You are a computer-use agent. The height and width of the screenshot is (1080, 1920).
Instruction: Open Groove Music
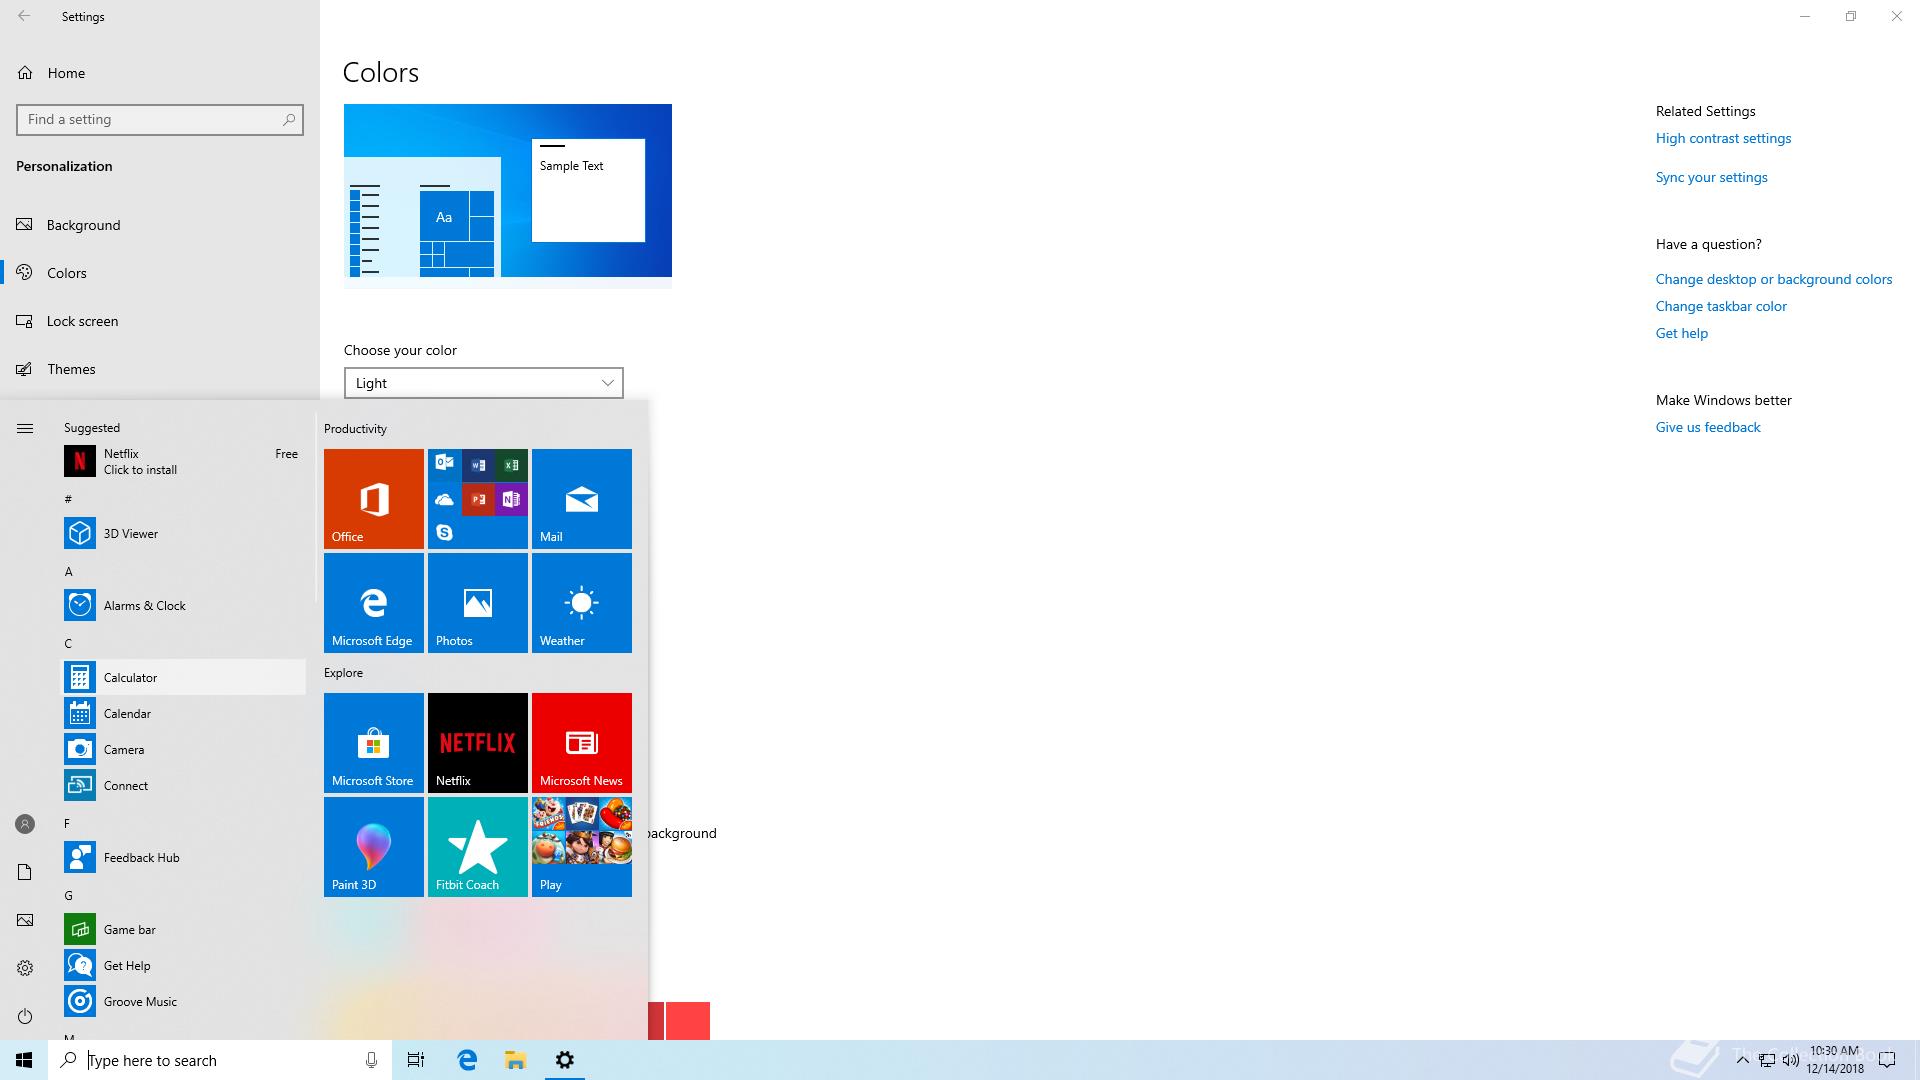coord(184,1001)
